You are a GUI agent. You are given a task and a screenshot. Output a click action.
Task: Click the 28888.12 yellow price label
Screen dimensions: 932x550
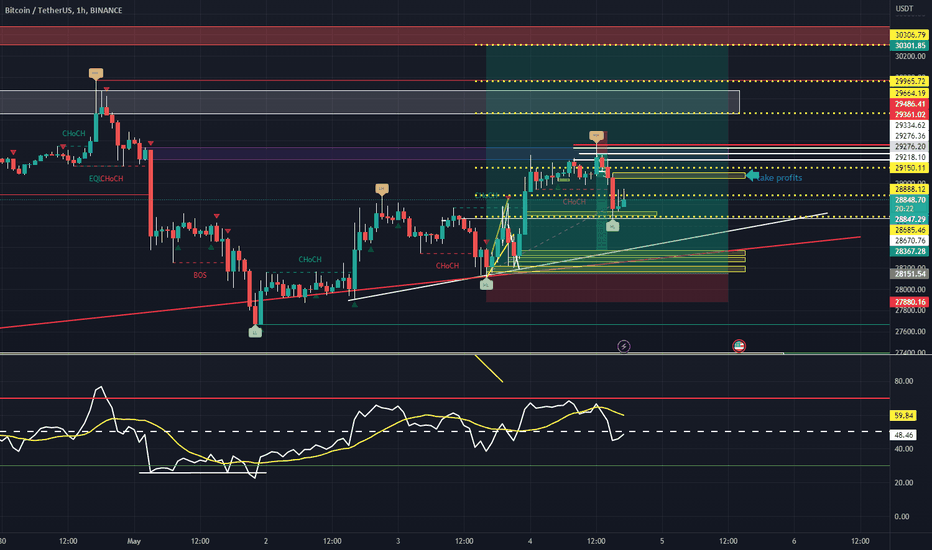click(909, 189)
